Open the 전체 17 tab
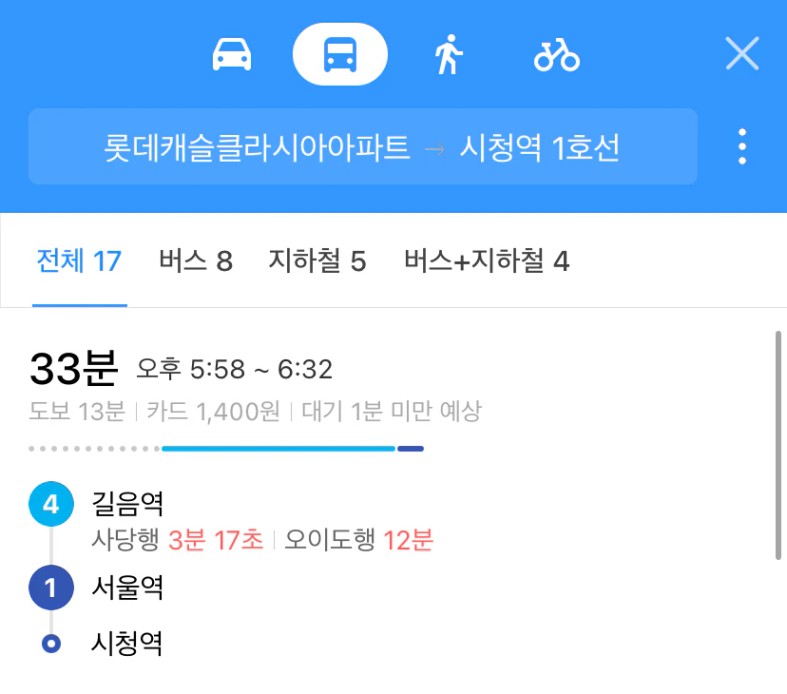This screenshot has height=694, width=787. point(79,261)
